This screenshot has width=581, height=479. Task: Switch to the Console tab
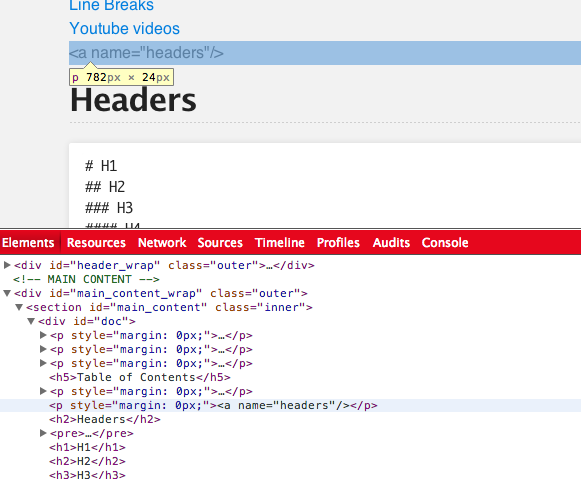pos(445,243)
